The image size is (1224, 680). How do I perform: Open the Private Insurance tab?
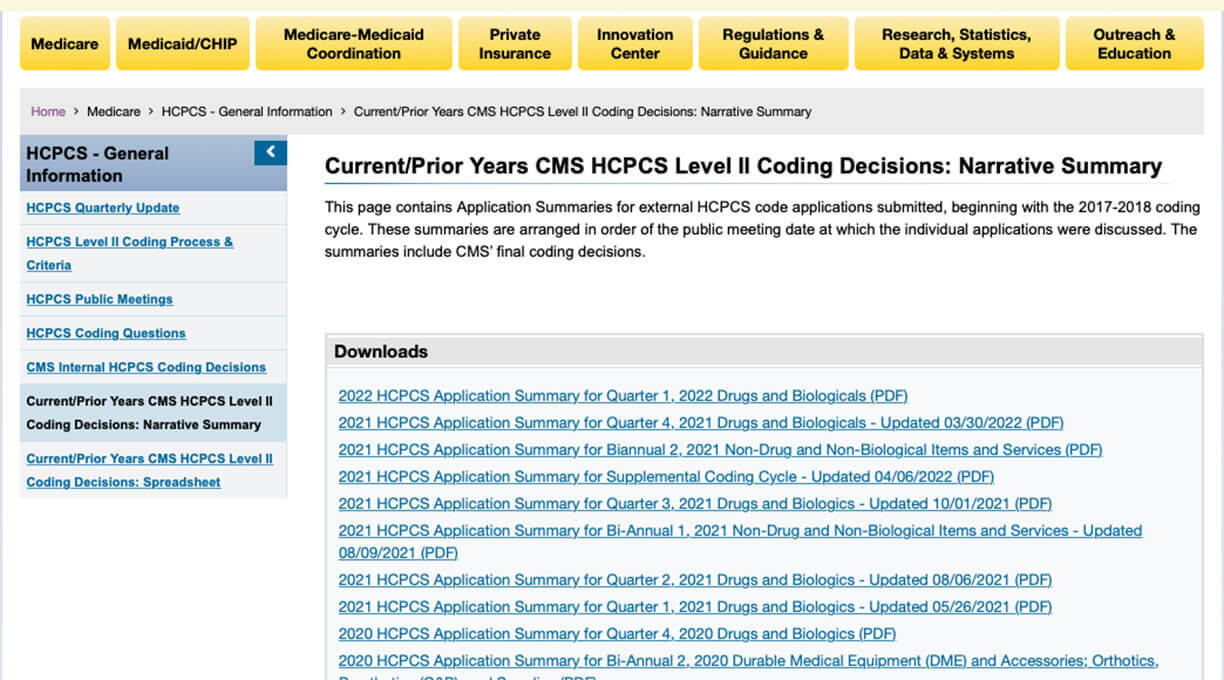(515, 44)
